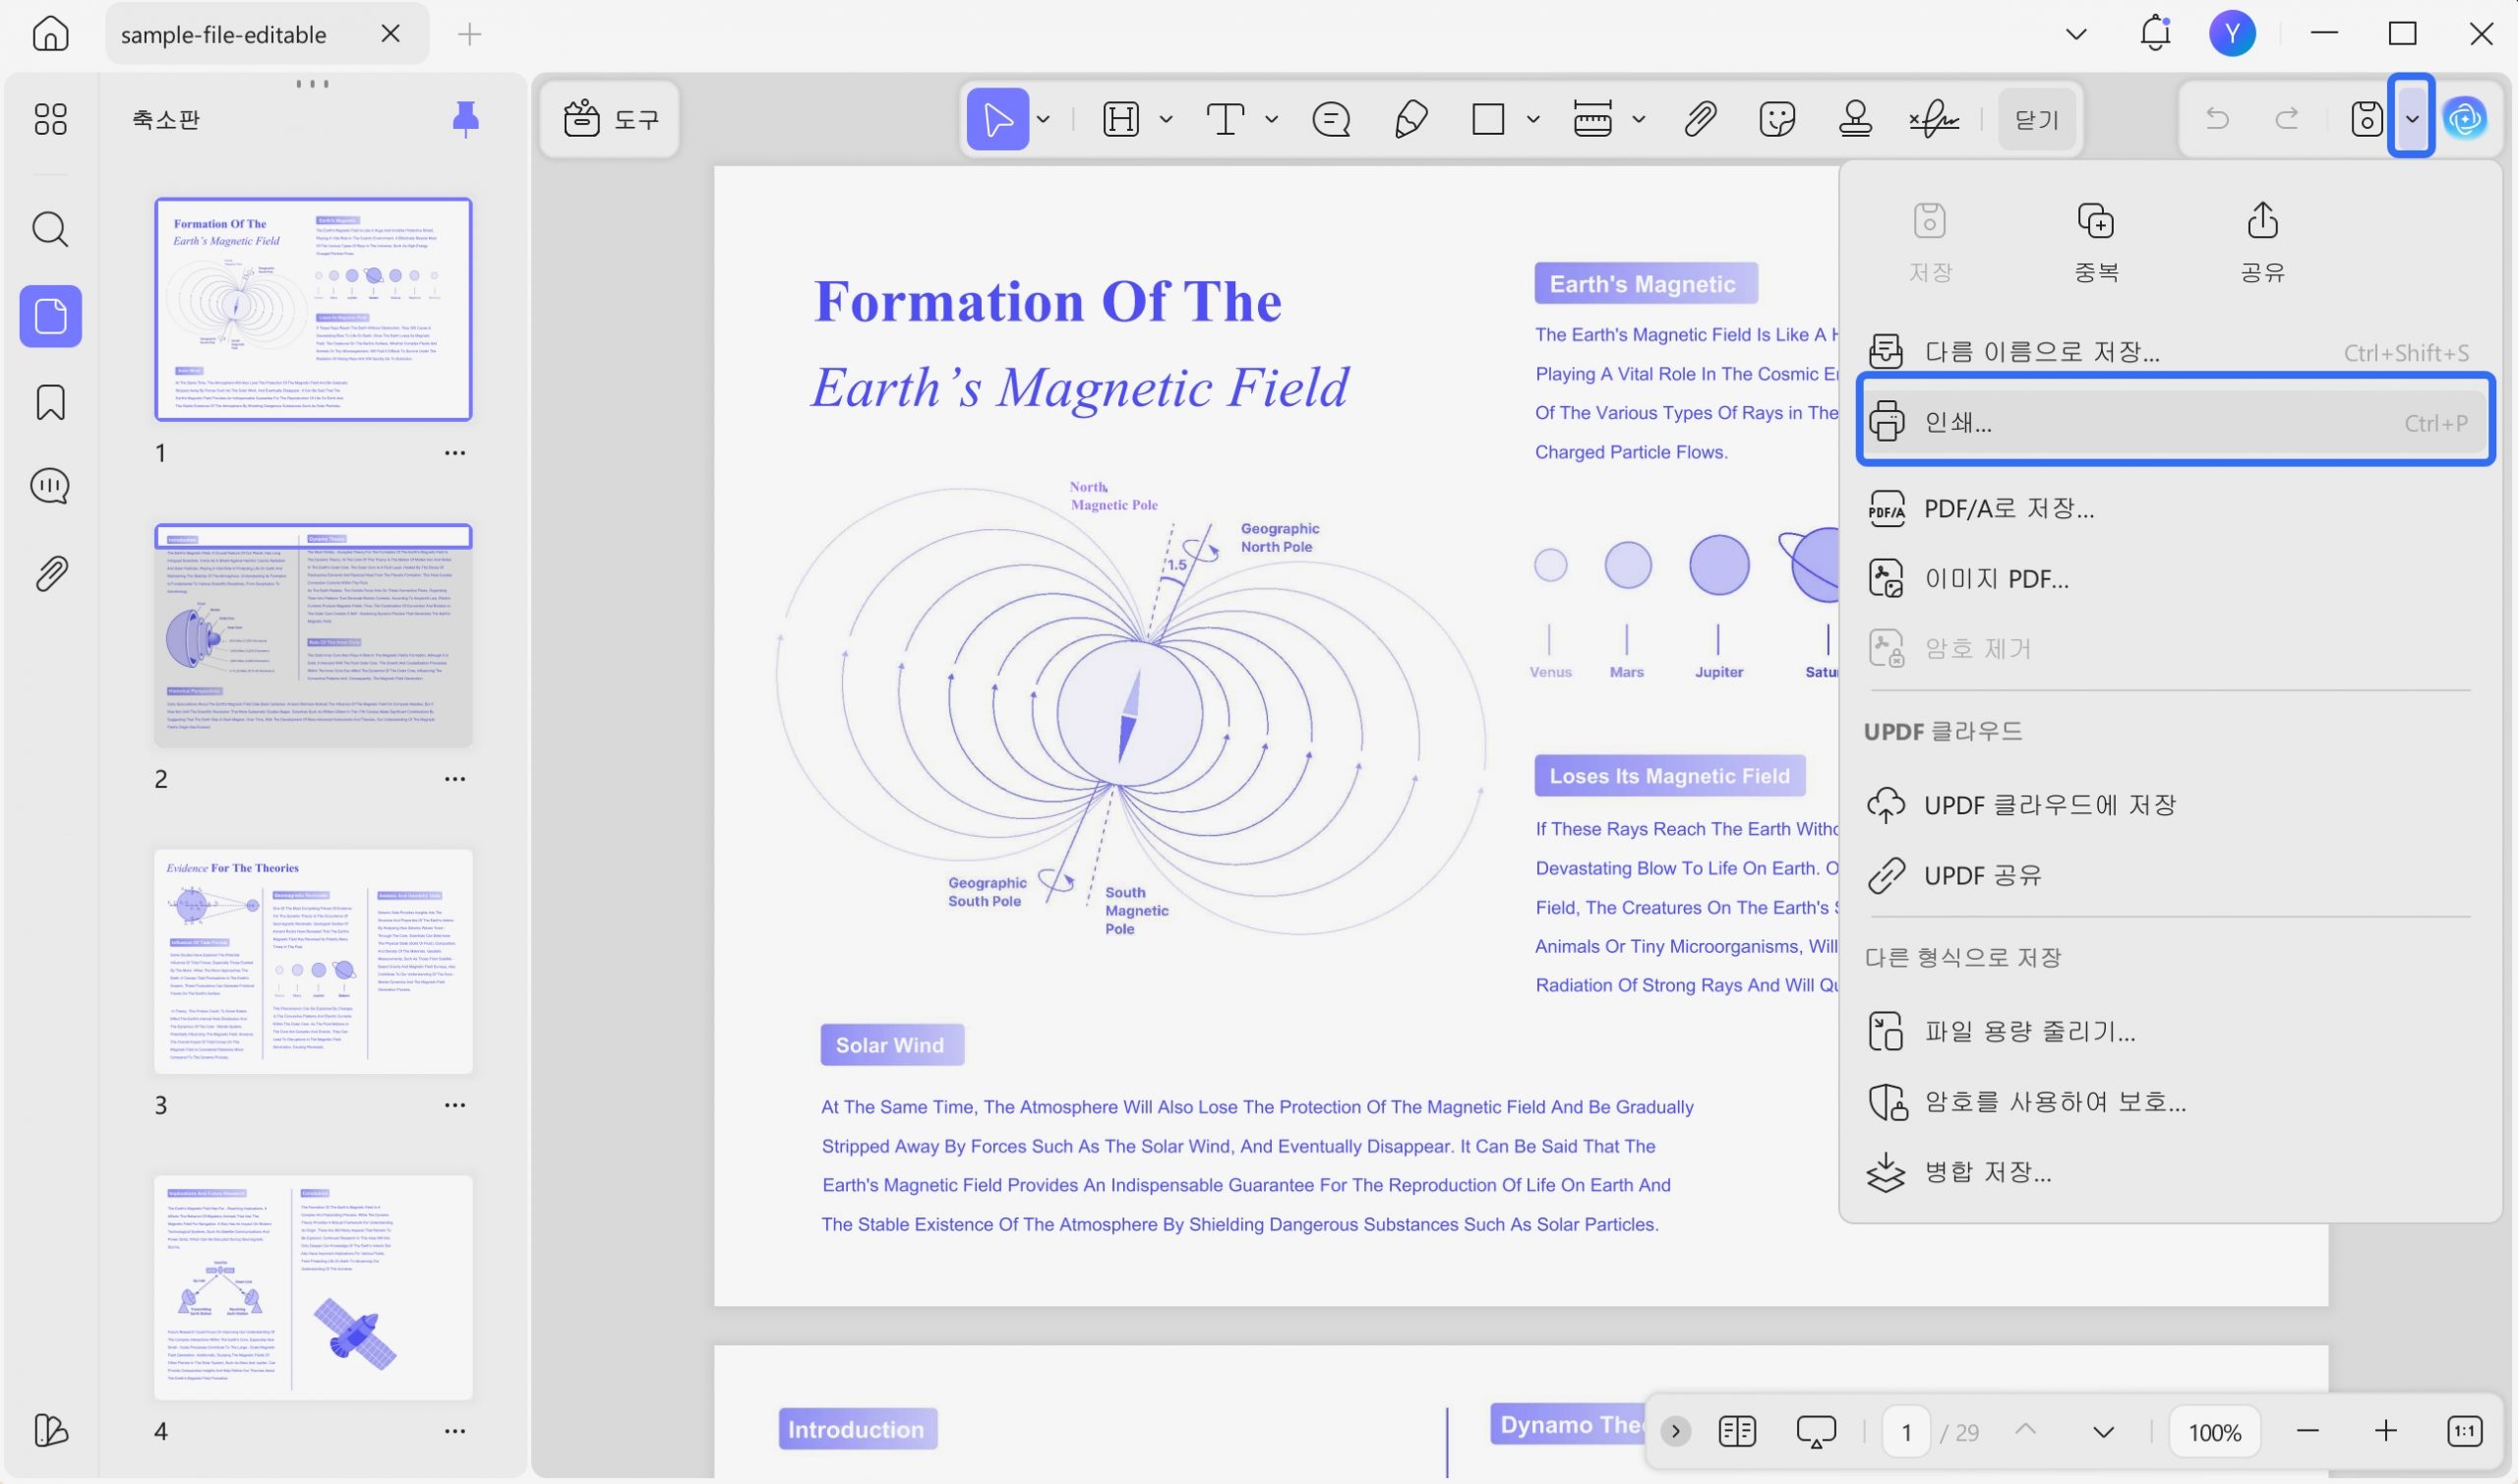The width and height of the screenshot is (2518, 1484).
Task: Open page 3 thumbnail
Action: 313,961
